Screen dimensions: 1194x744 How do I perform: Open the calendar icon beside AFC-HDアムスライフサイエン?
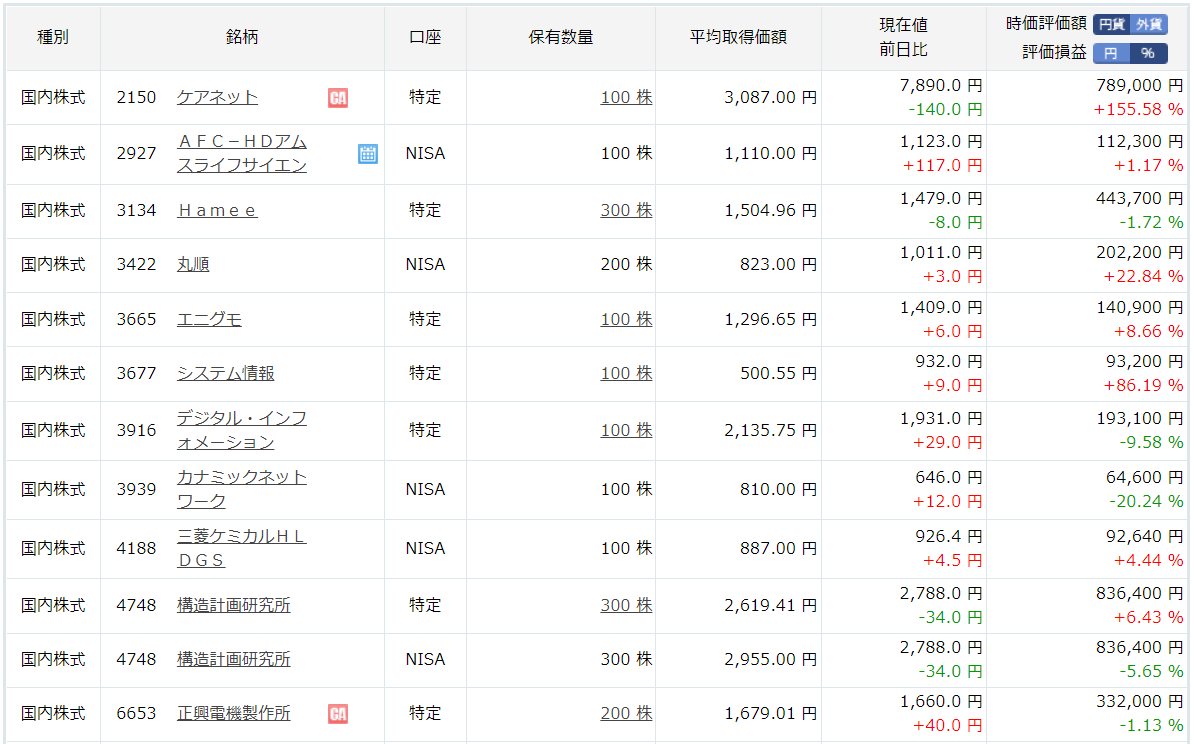coord(368,154)
